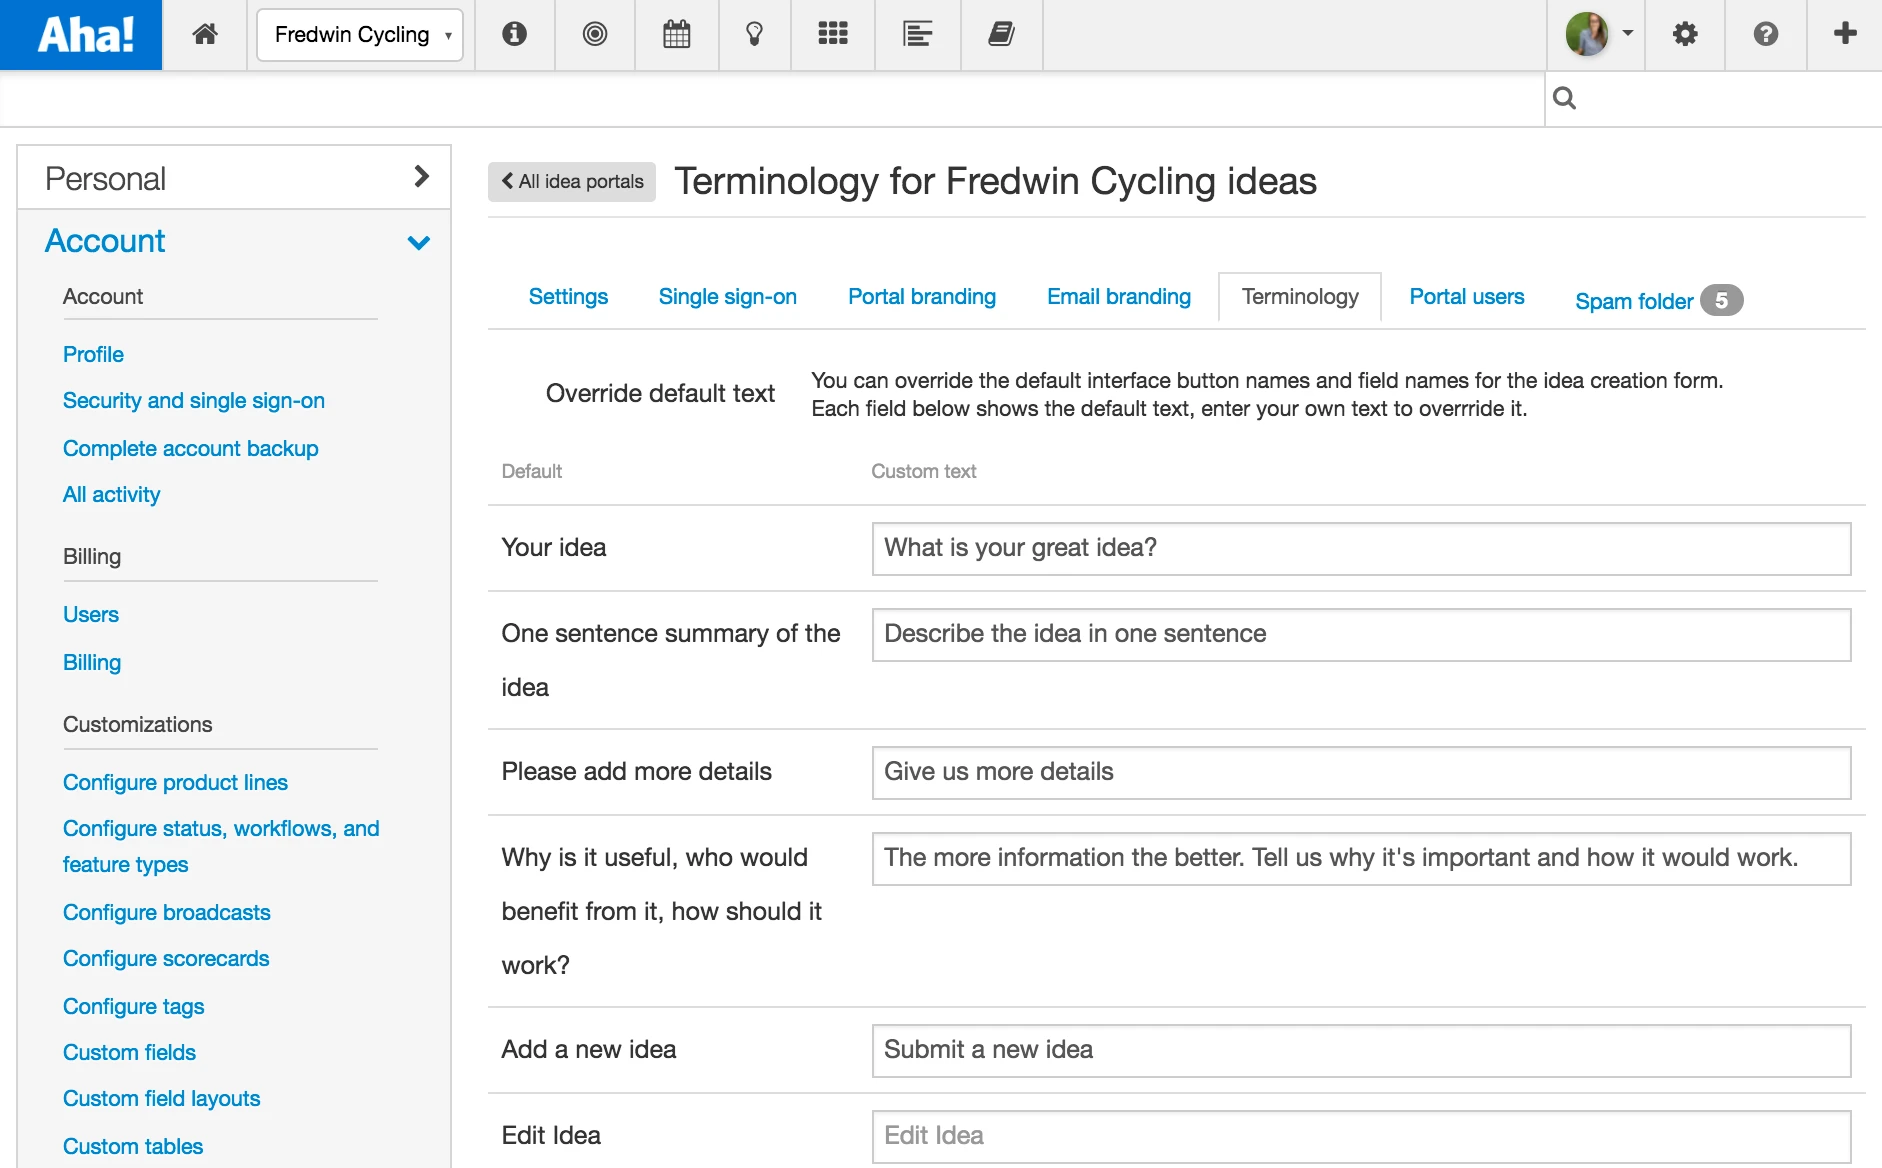Go back to All idea portals
The image size is (1882, 1168).
[x=572, y=182]
